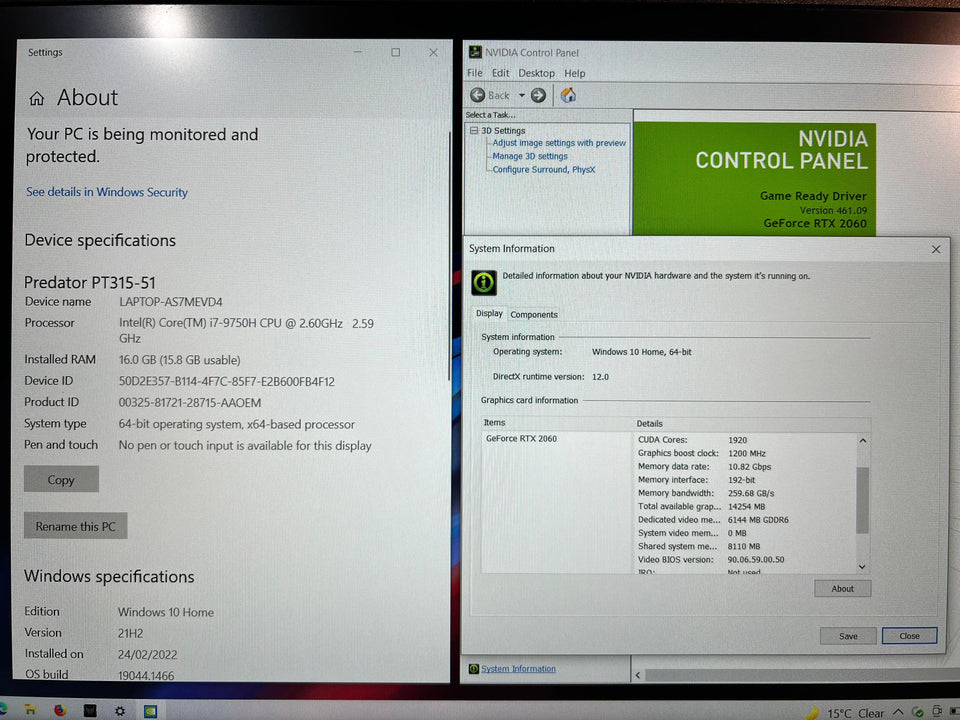Open File Explorer from the taskbar

[x=30, y=710]
